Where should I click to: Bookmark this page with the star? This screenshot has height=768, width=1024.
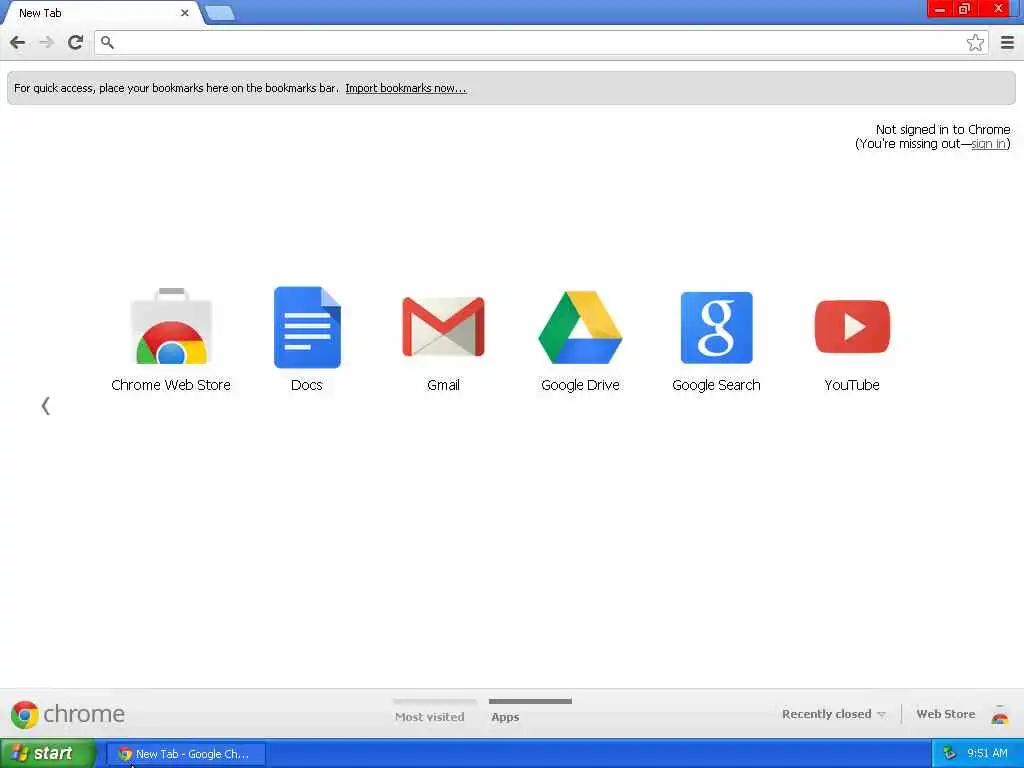point(975,42)
